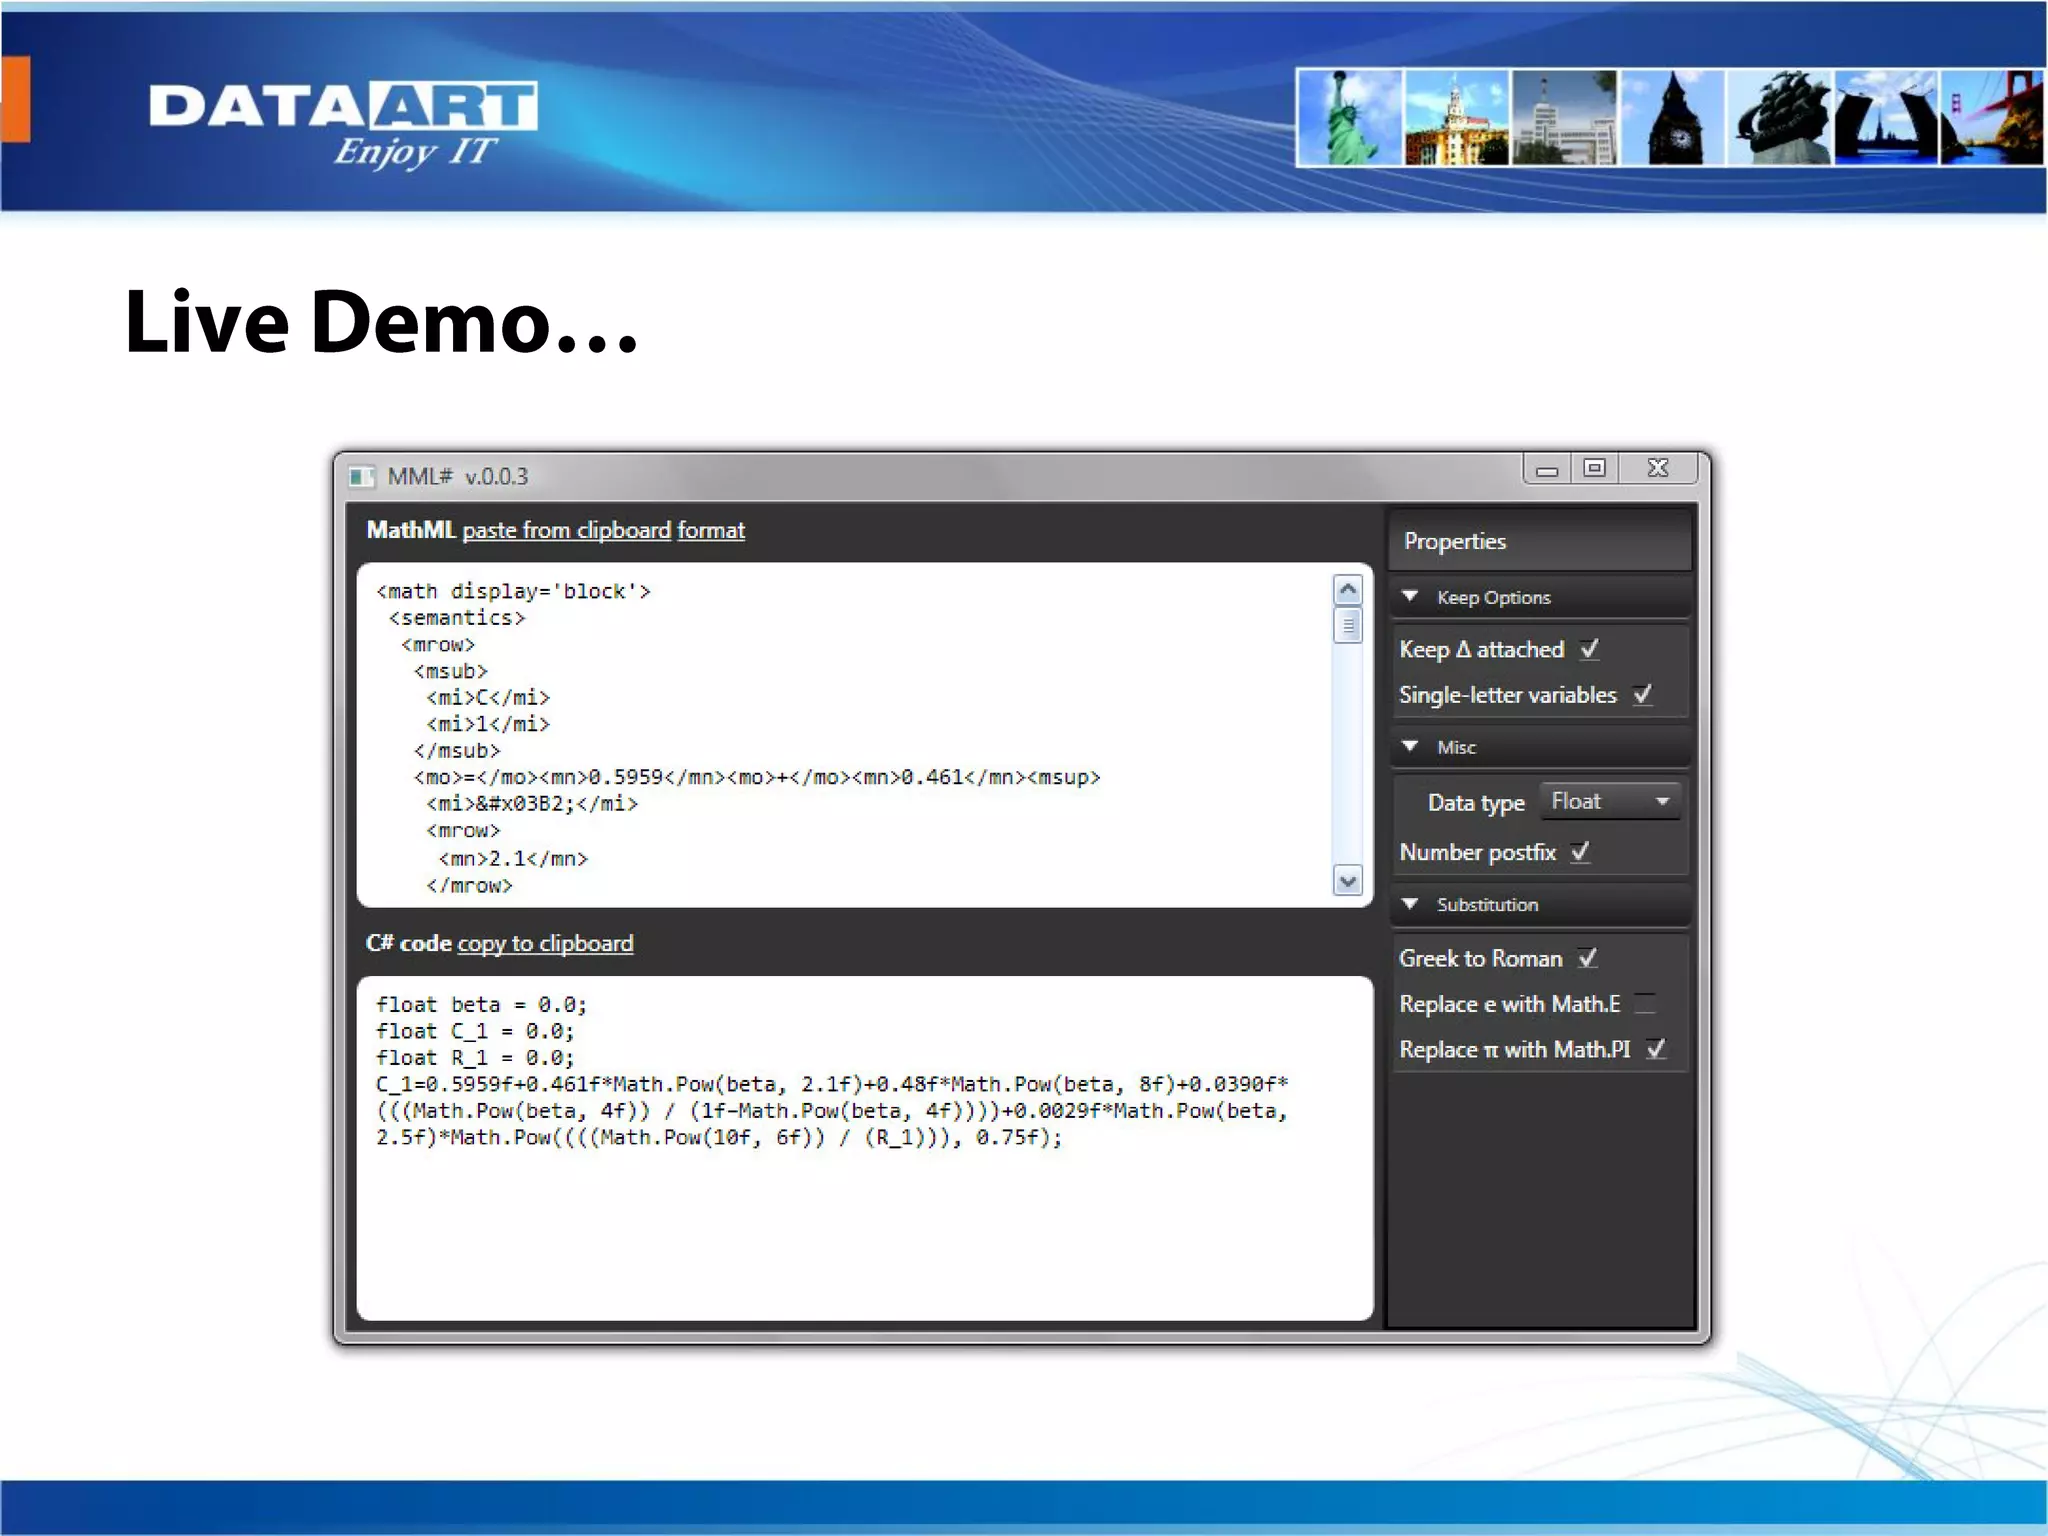Click the Statue of Liberty thumbnail

(x=1350, y=117)
